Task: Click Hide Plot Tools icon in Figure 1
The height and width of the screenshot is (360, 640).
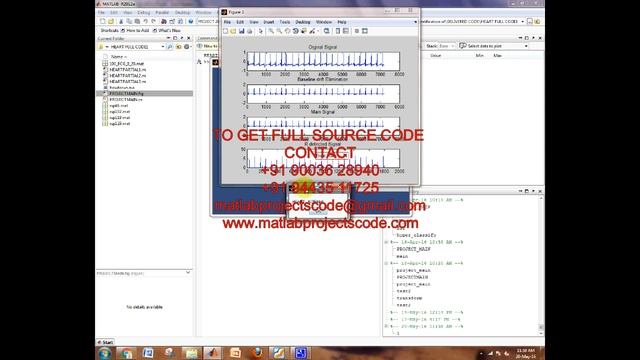Action: click(x=357, y=31)
